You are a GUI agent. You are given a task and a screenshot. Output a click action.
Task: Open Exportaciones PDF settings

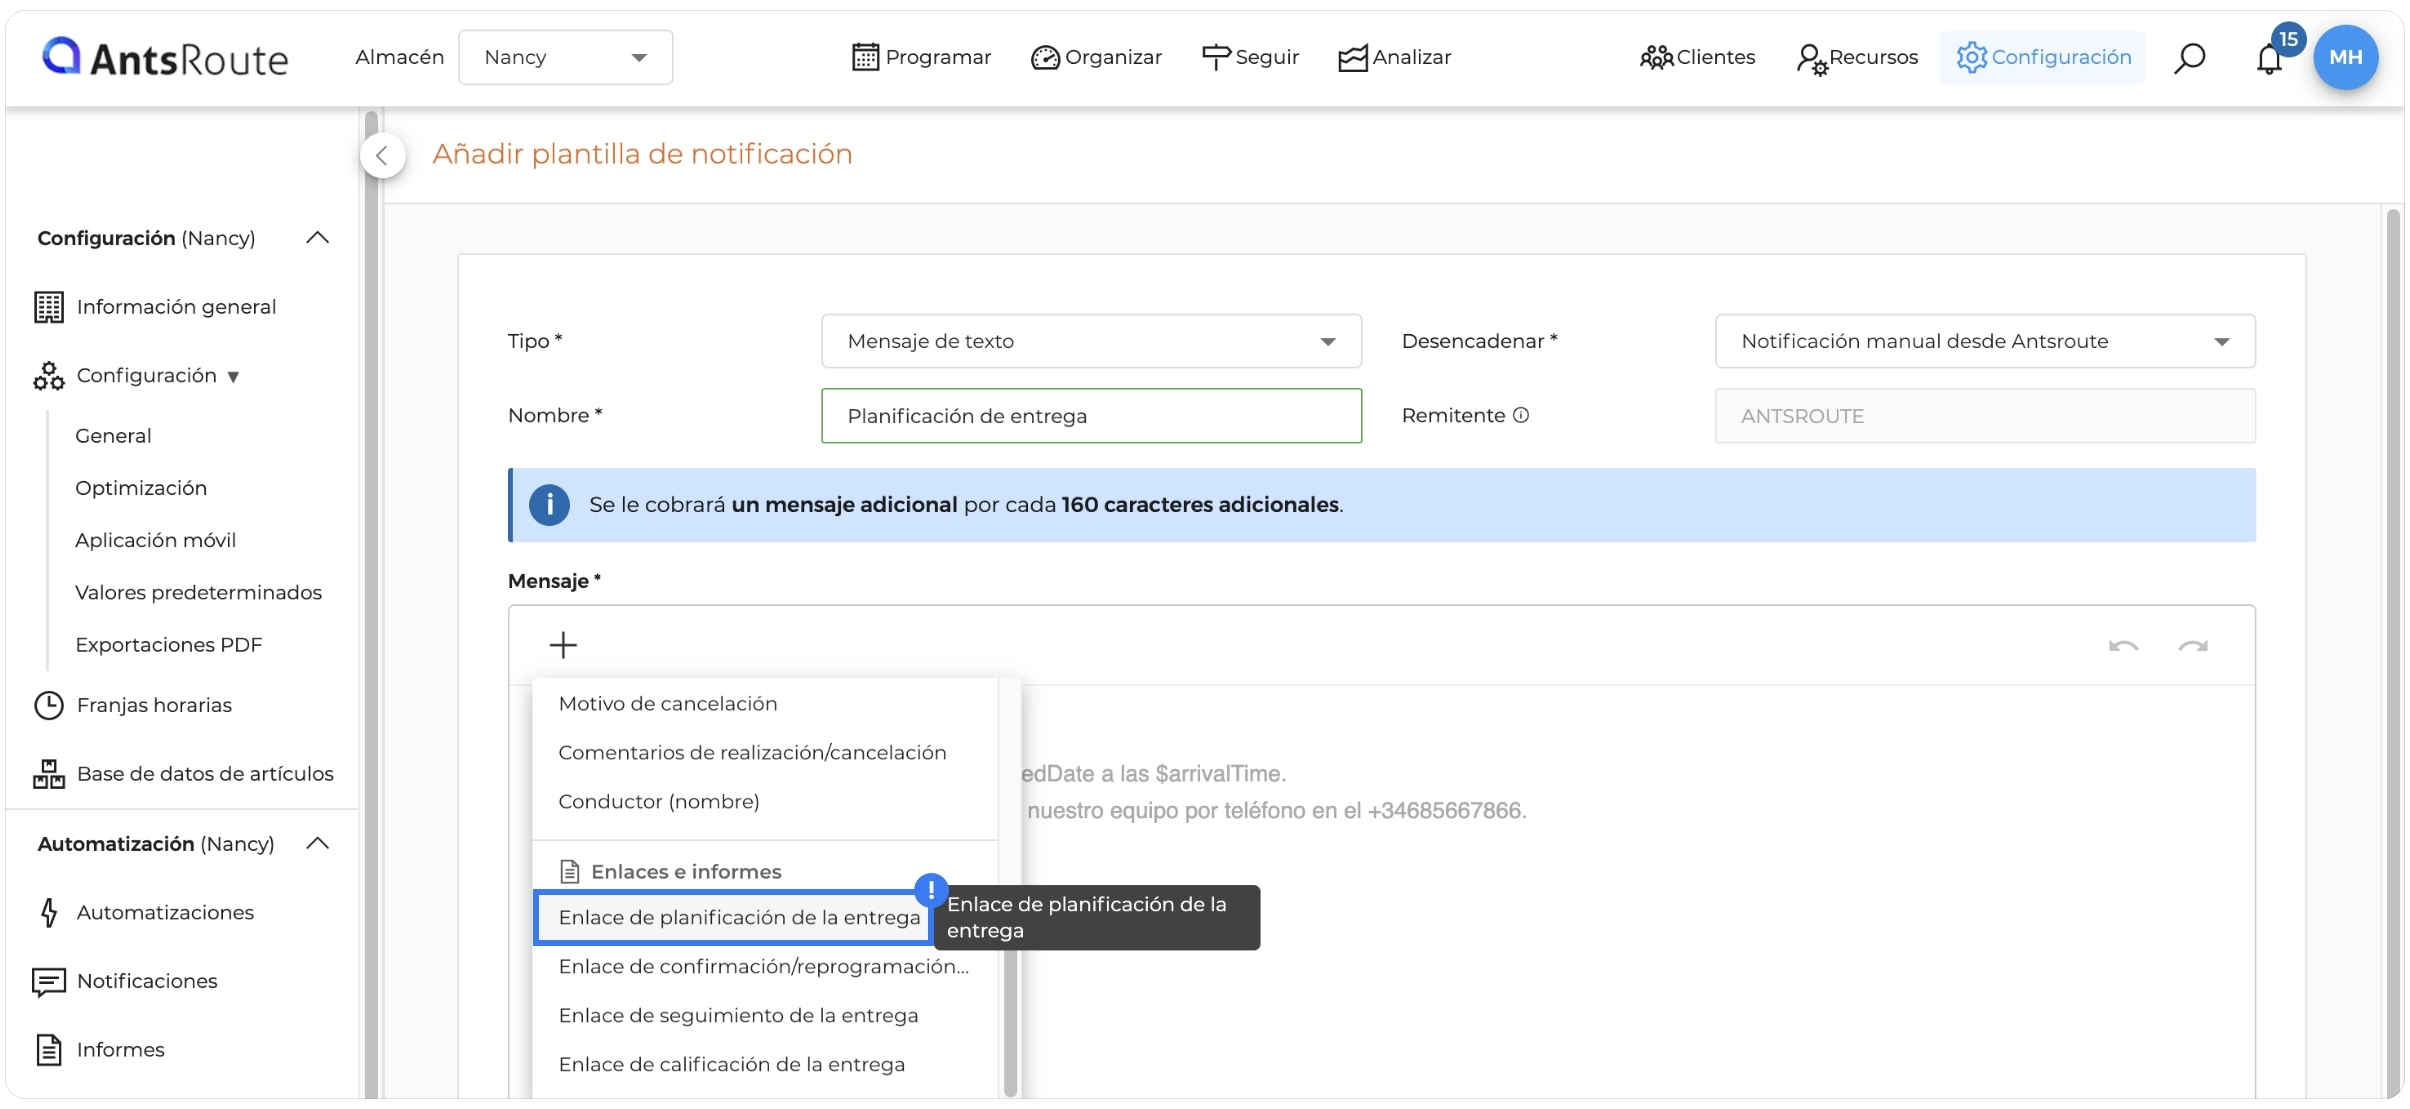click(x=169, y=644)
